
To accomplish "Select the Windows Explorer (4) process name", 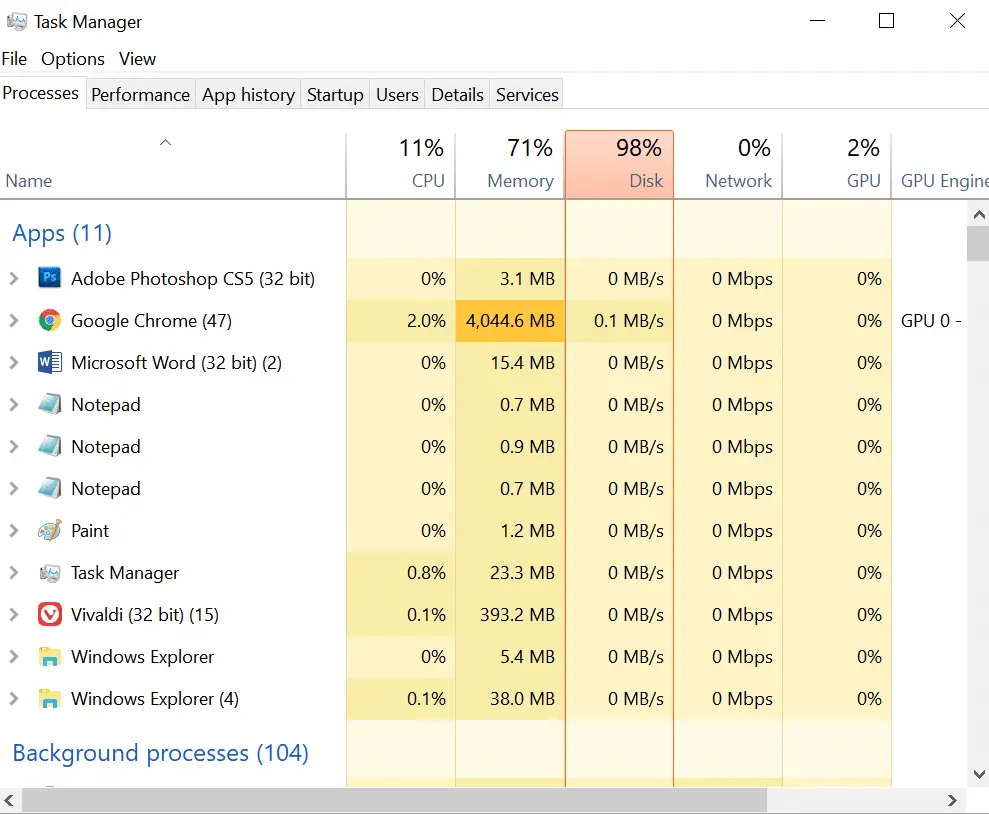I will click(x=155, y=699).
